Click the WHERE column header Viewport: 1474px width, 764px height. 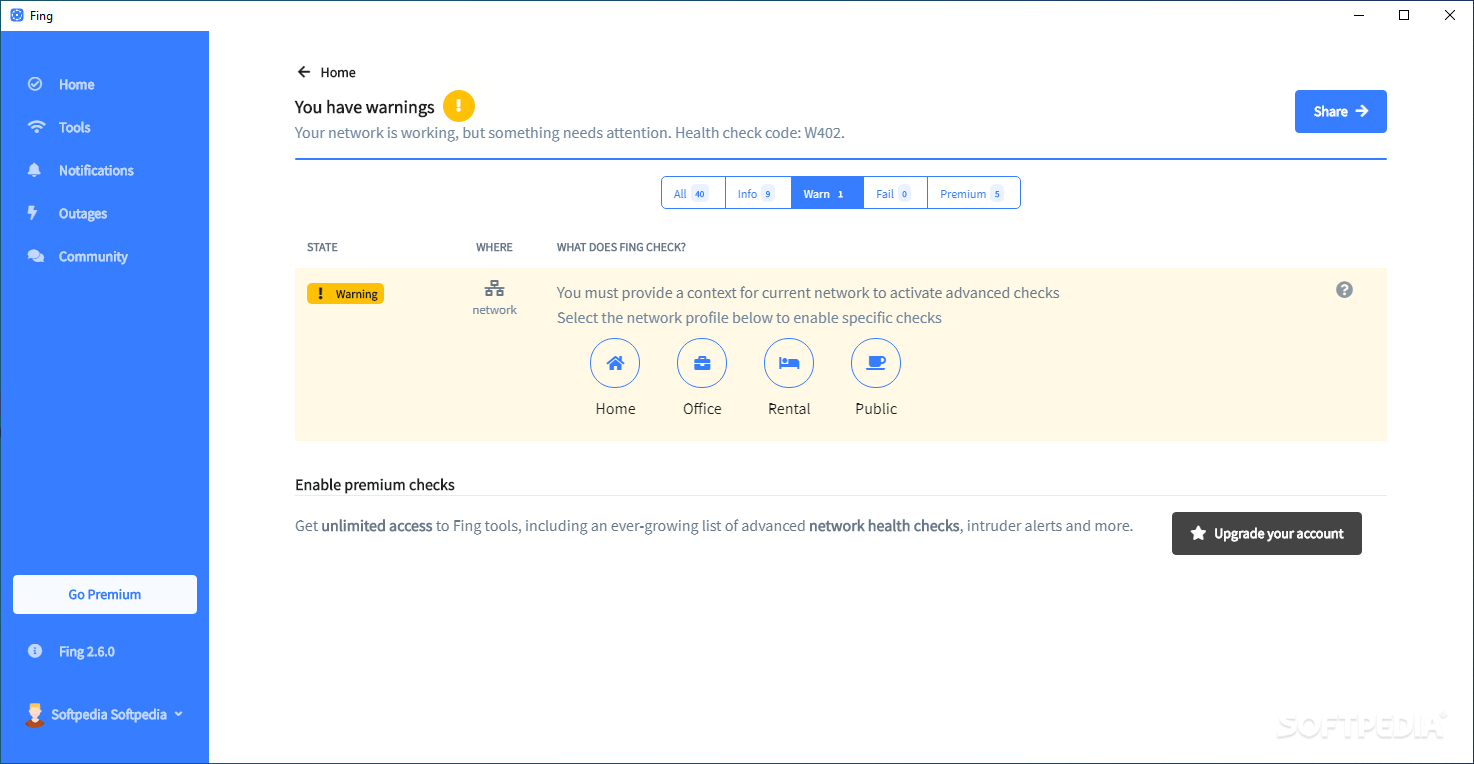pos(494,247)
